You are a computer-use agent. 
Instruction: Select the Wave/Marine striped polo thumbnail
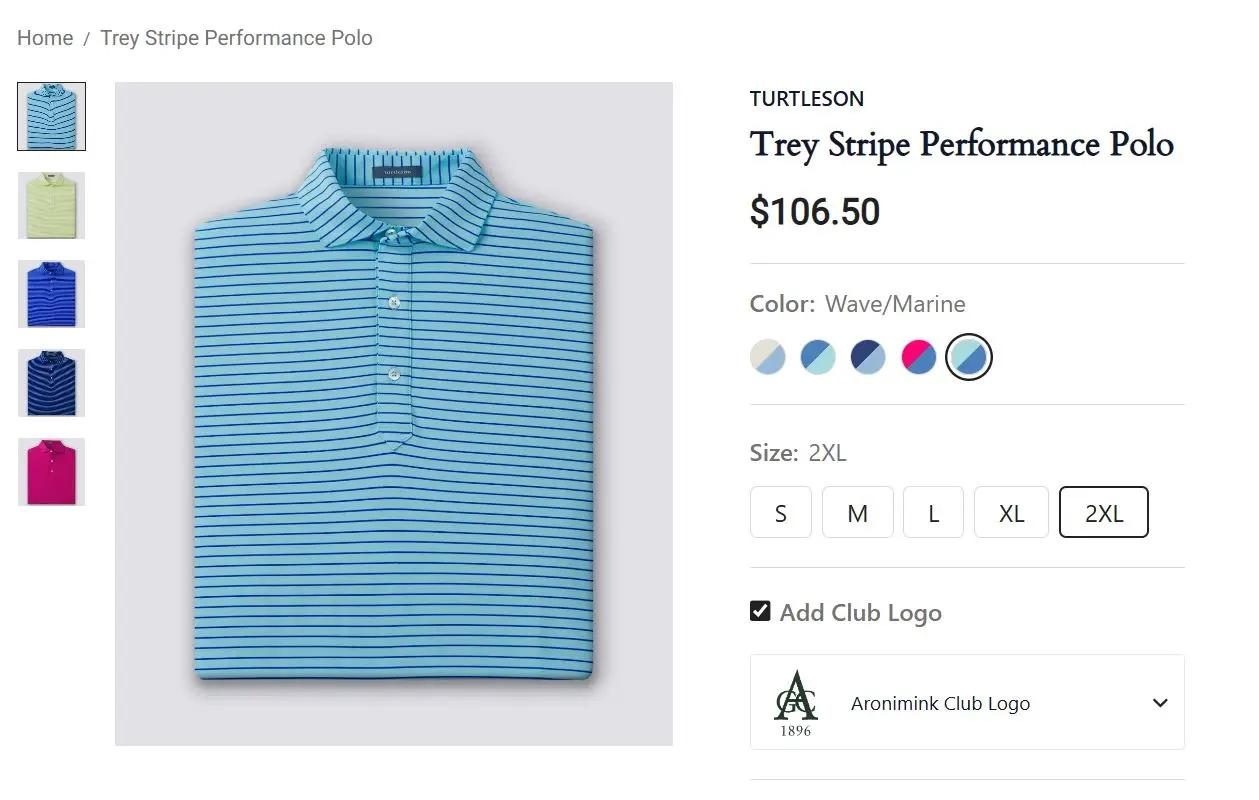[51, 116]
